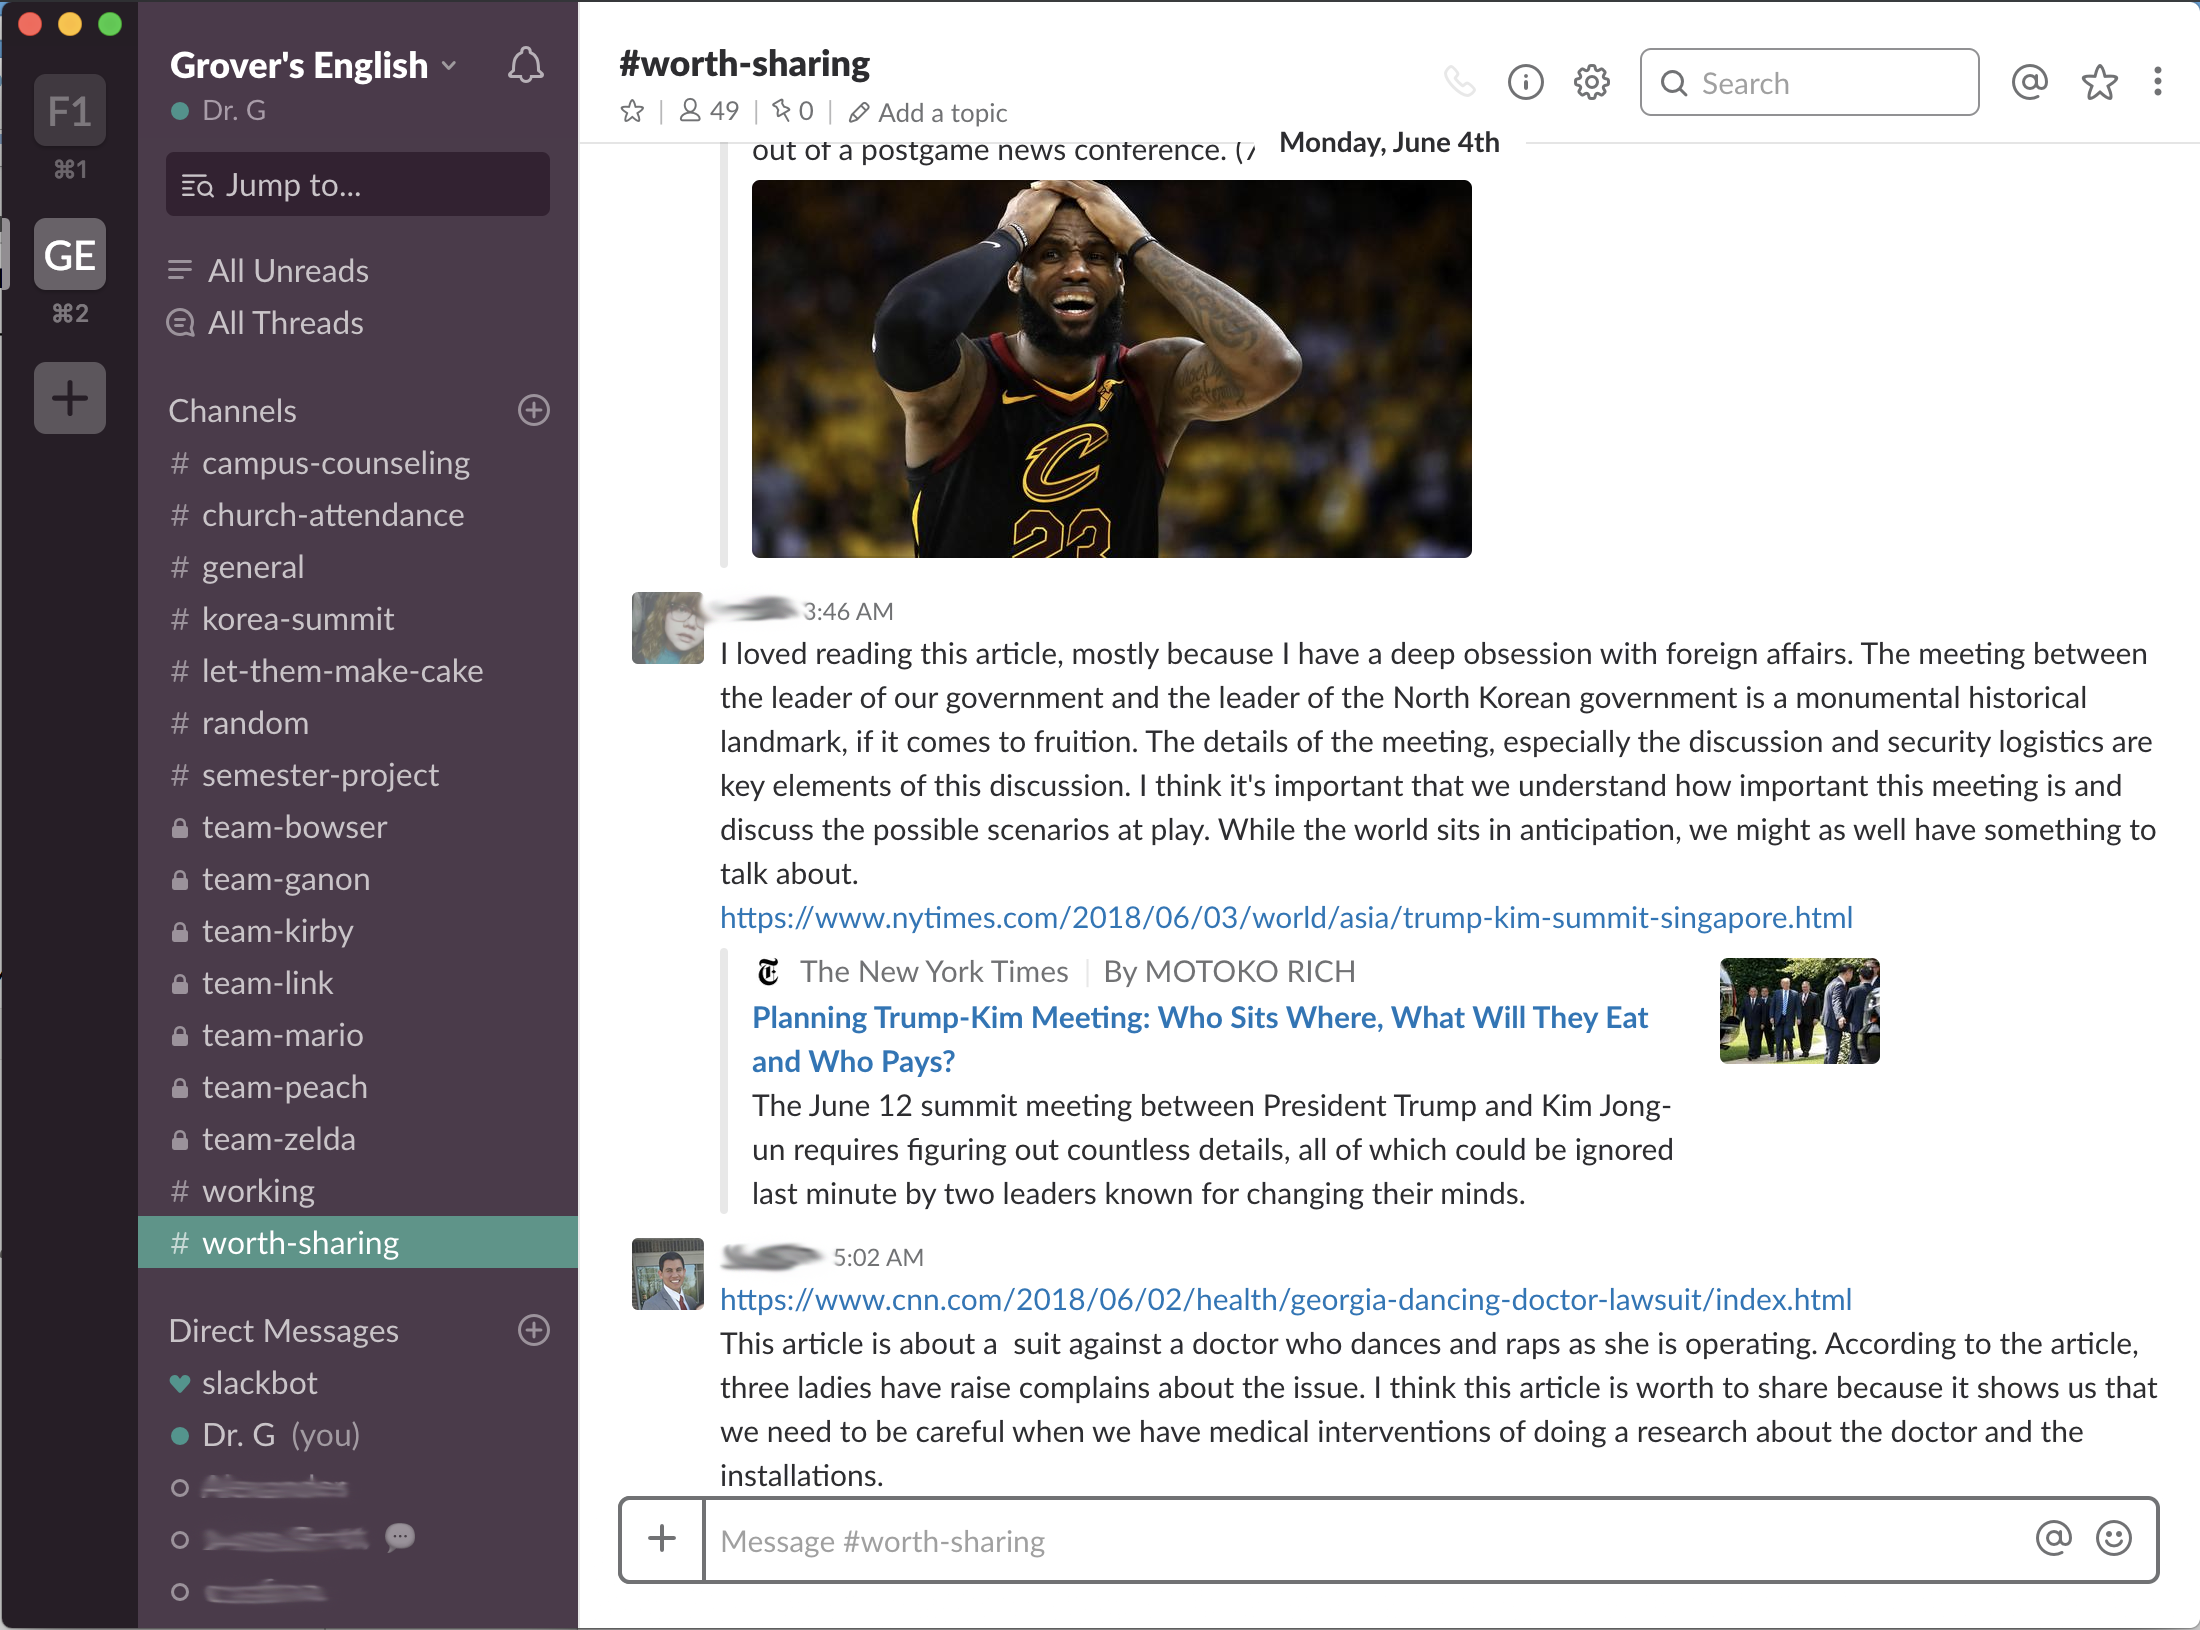The height and width of the screenshot is (1630, 2200).
Task: Open notification bell preferences
Action: 525,66
